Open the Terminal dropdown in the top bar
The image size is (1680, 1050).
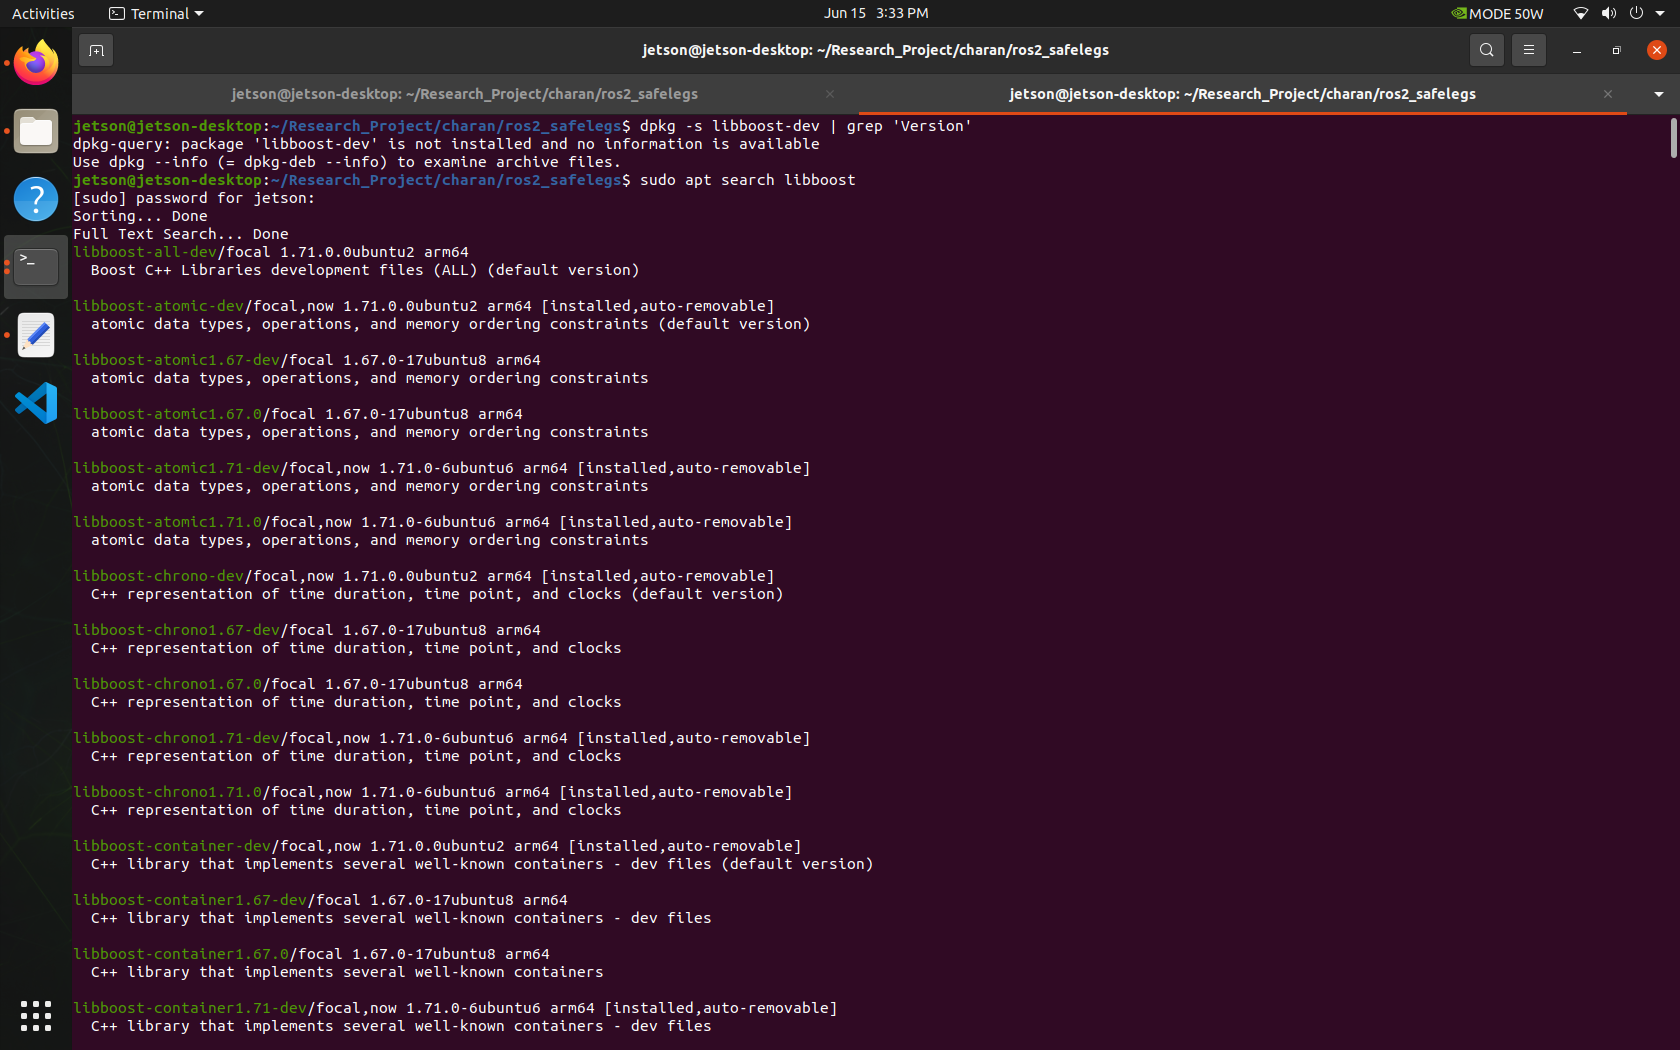pos(155,13)
